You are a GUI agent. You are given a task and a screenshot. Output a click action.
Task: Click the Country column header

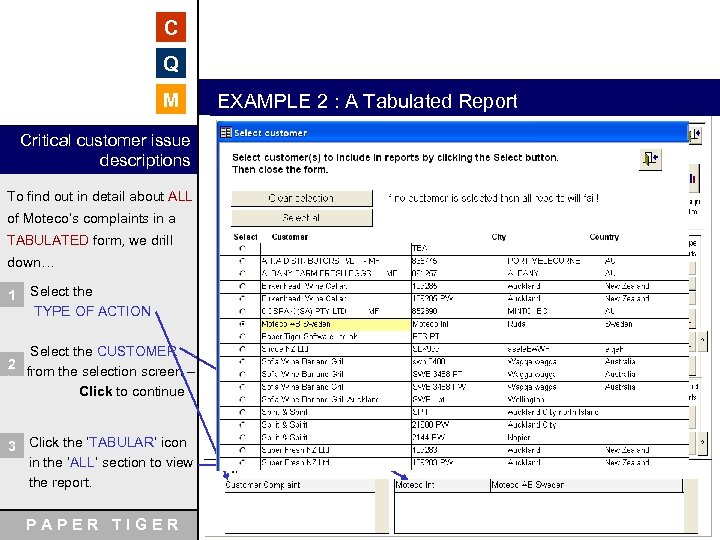(604, 237)
